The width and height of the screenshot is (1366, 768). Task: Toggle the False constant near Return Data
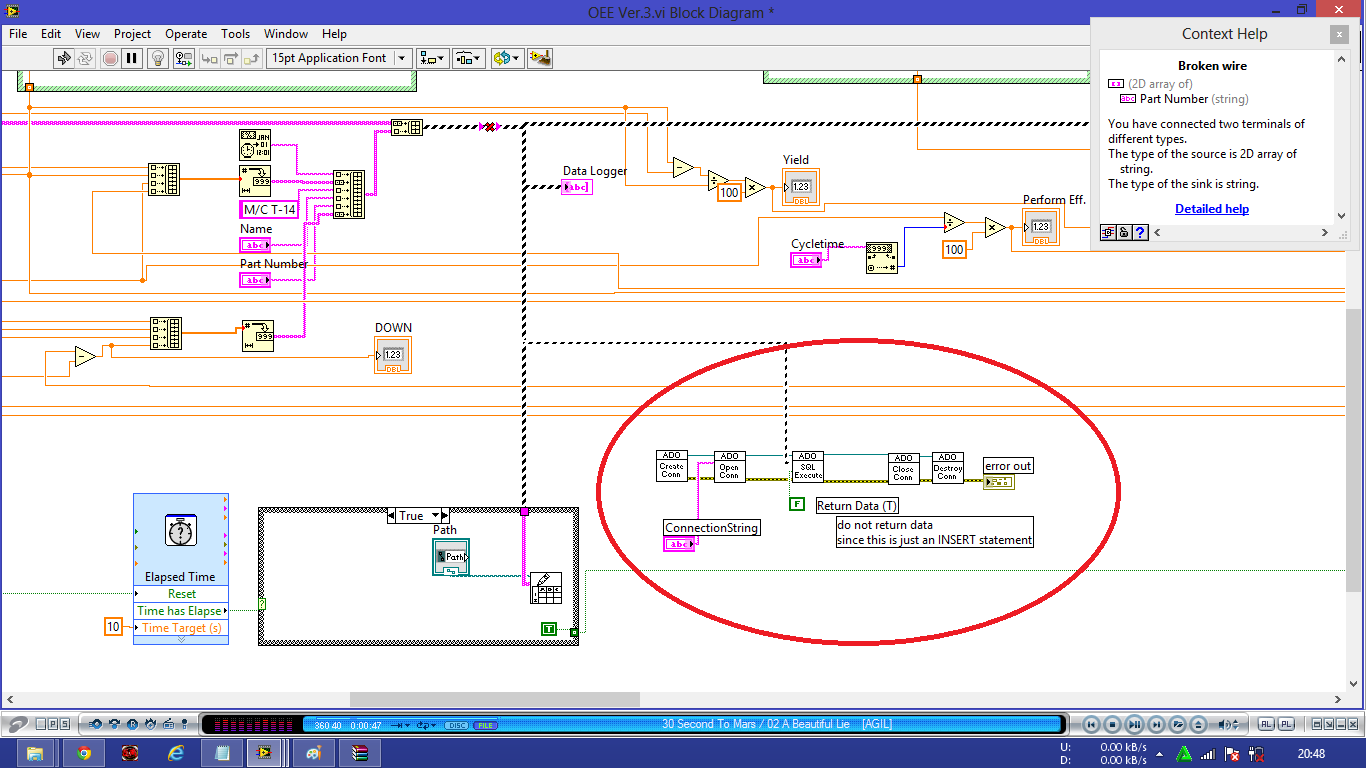point(796,504)
